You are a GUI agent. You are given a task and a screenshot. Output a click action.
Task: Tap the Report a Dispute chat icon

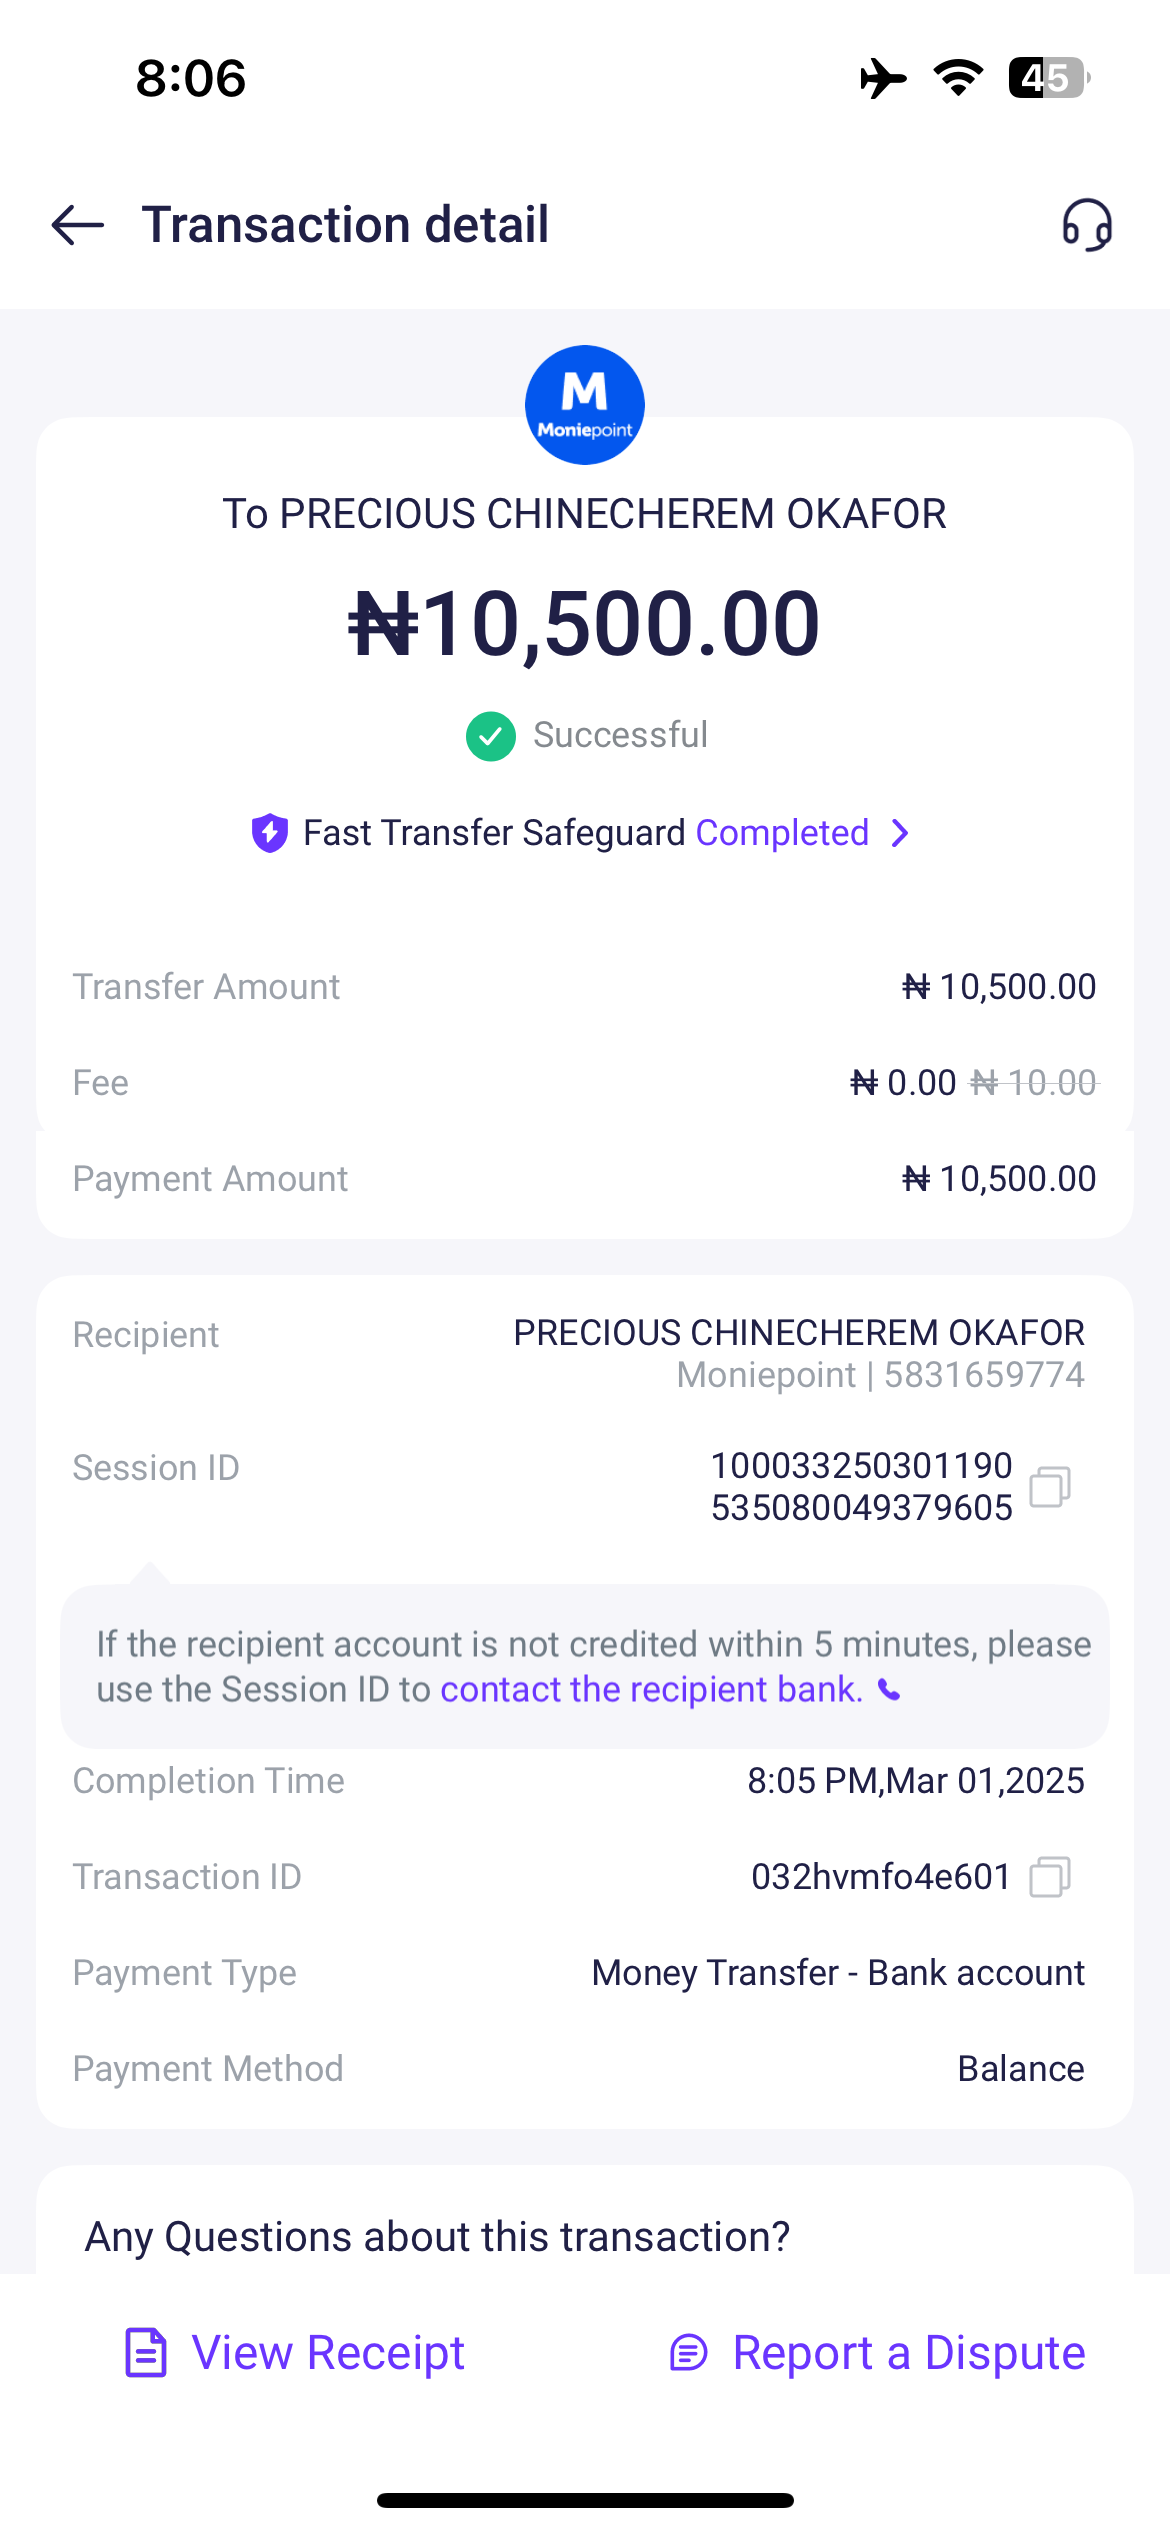(688, 2353)
